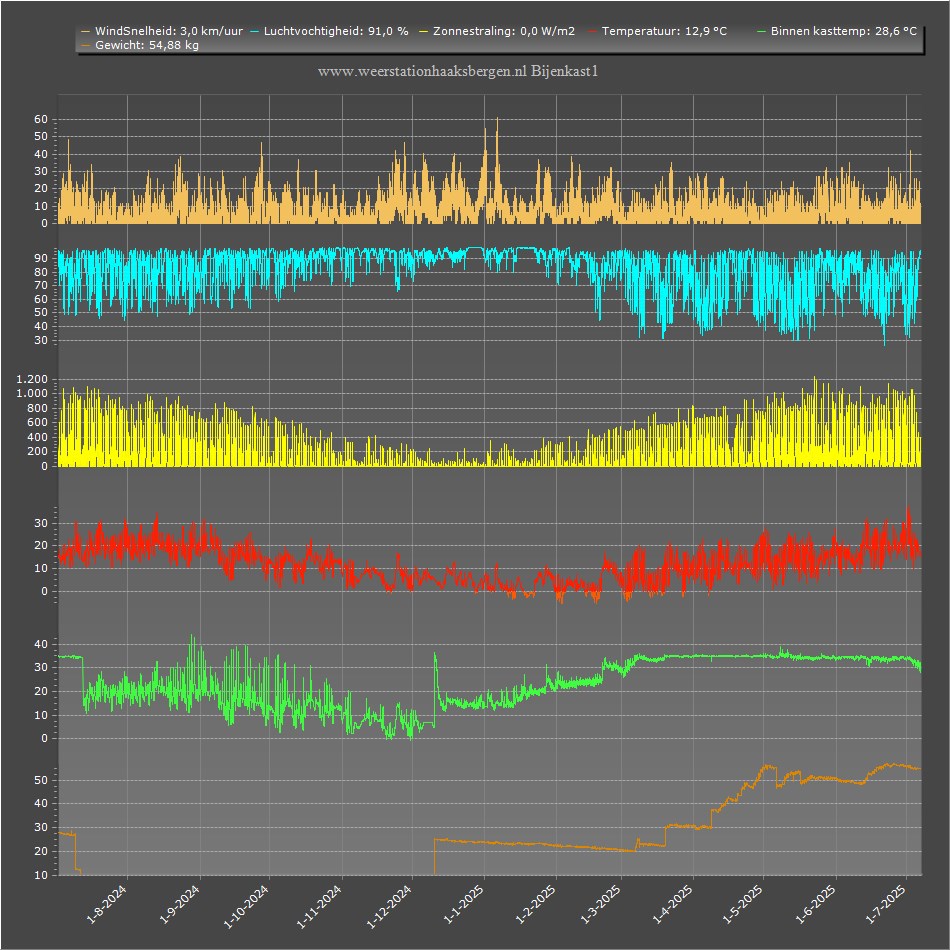
Task: Click the 90 humidity axis value
Action: pyautogui.click(x=41, y=258)
